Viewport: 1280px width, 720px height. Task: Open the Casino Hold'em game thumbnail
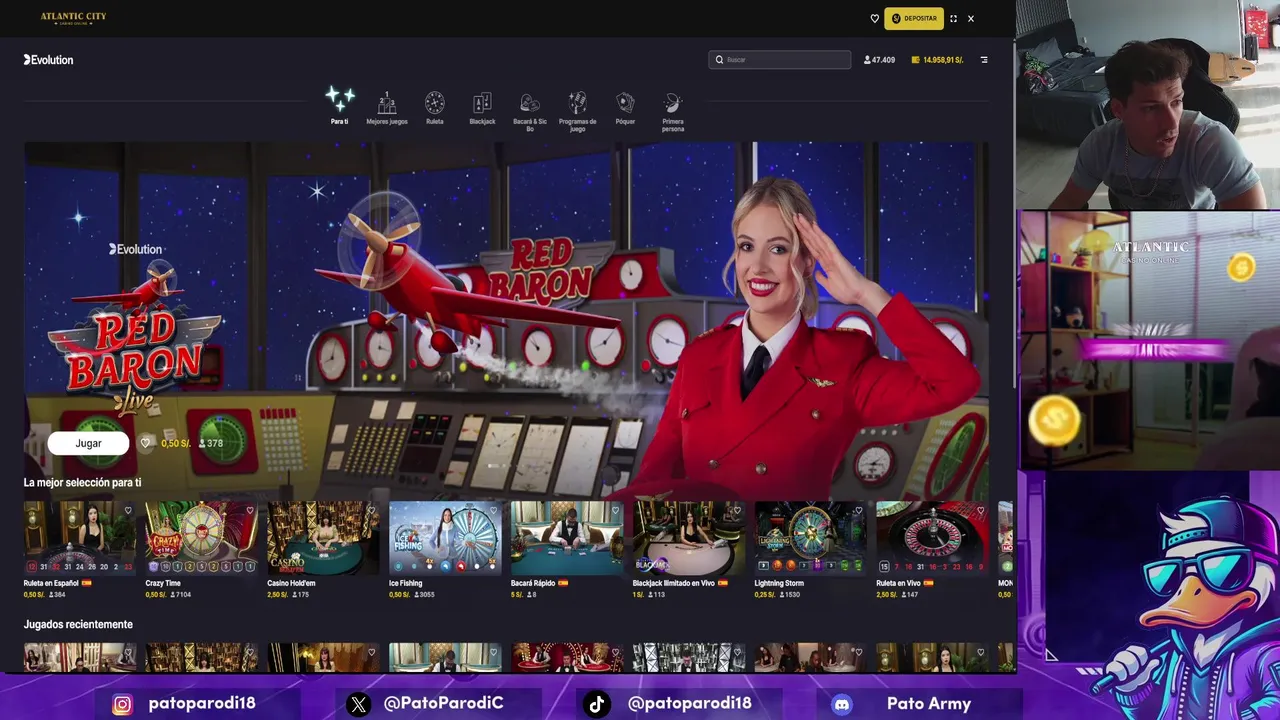(x=323, y=537)
